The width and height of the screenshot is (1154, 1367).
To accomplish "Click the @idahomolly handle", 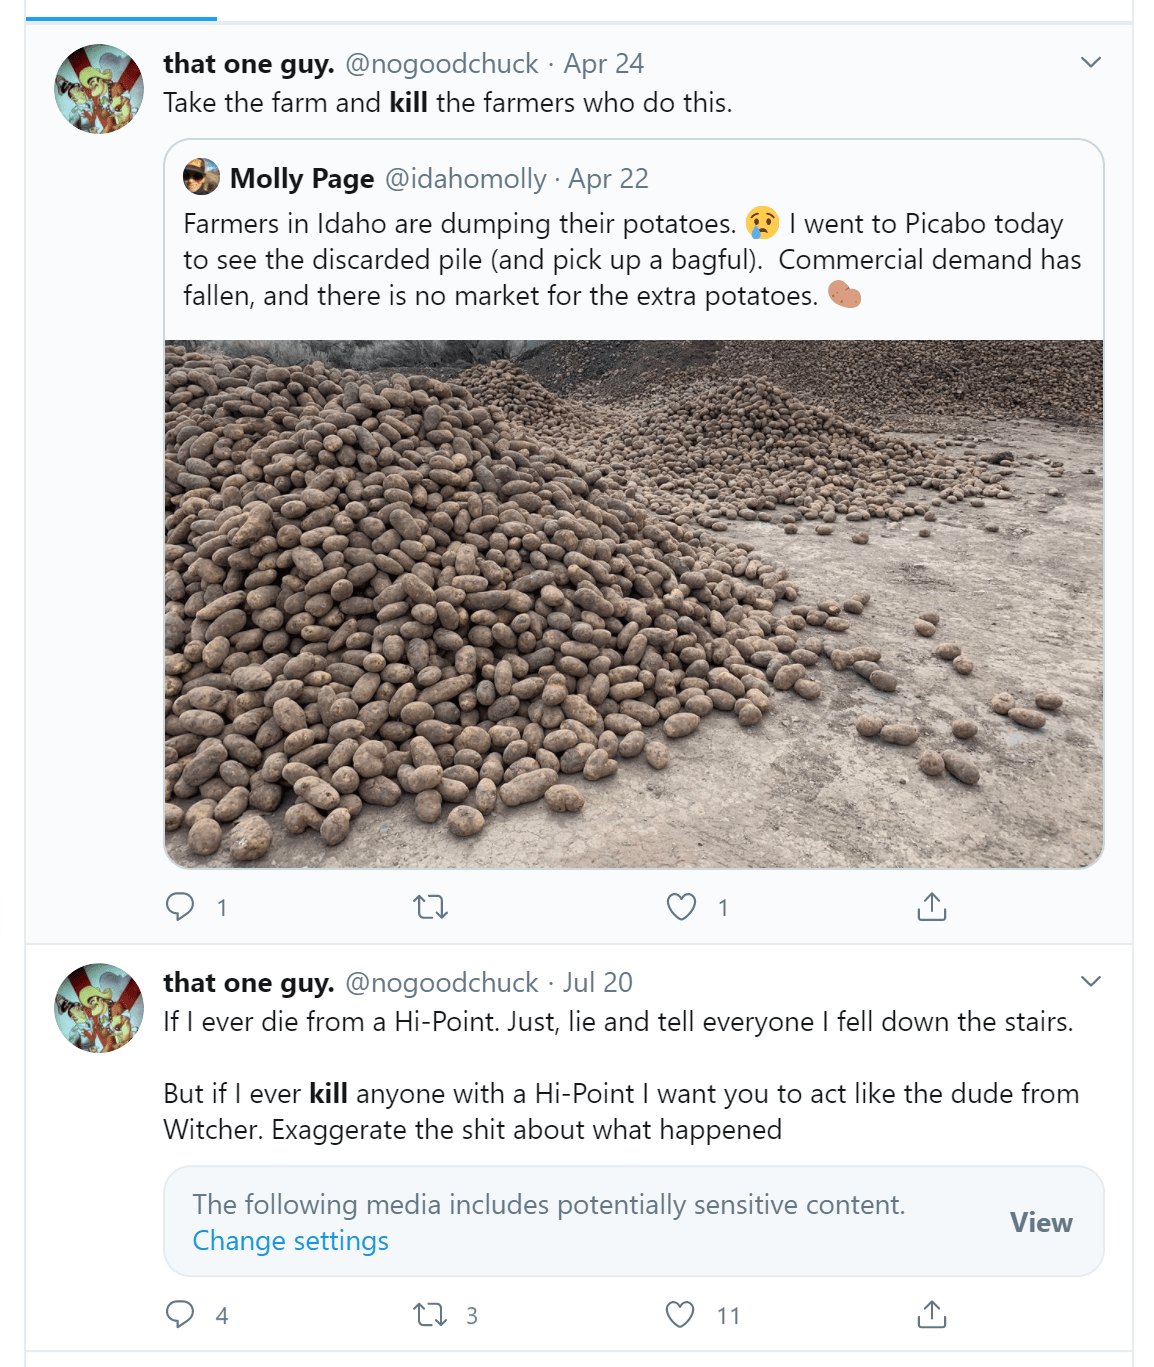I will coord(465,179).
